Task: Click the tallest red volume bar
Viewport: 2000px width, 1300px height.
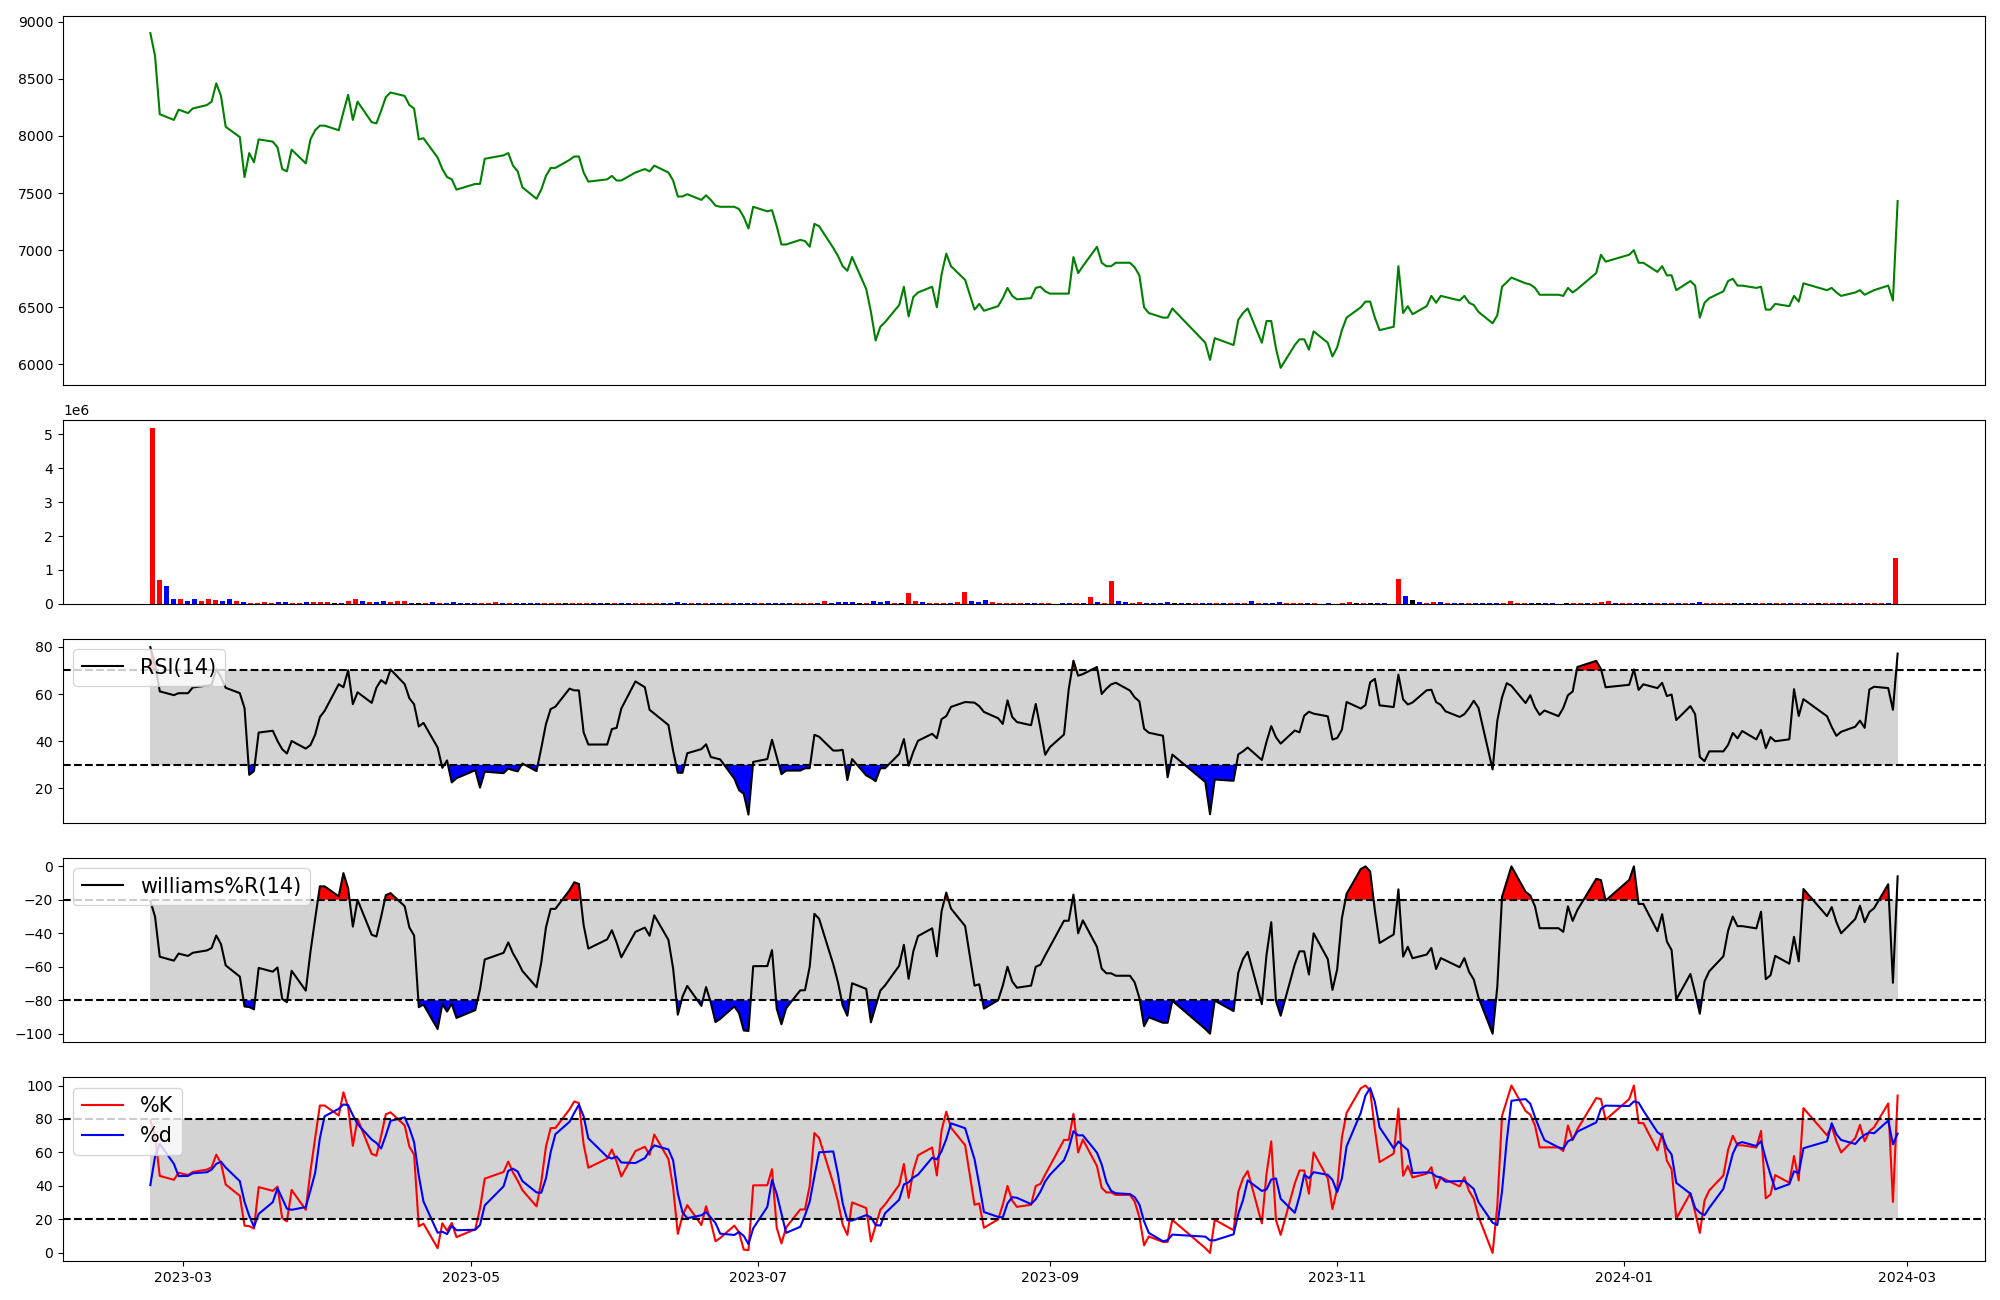Action: [152, 516]
